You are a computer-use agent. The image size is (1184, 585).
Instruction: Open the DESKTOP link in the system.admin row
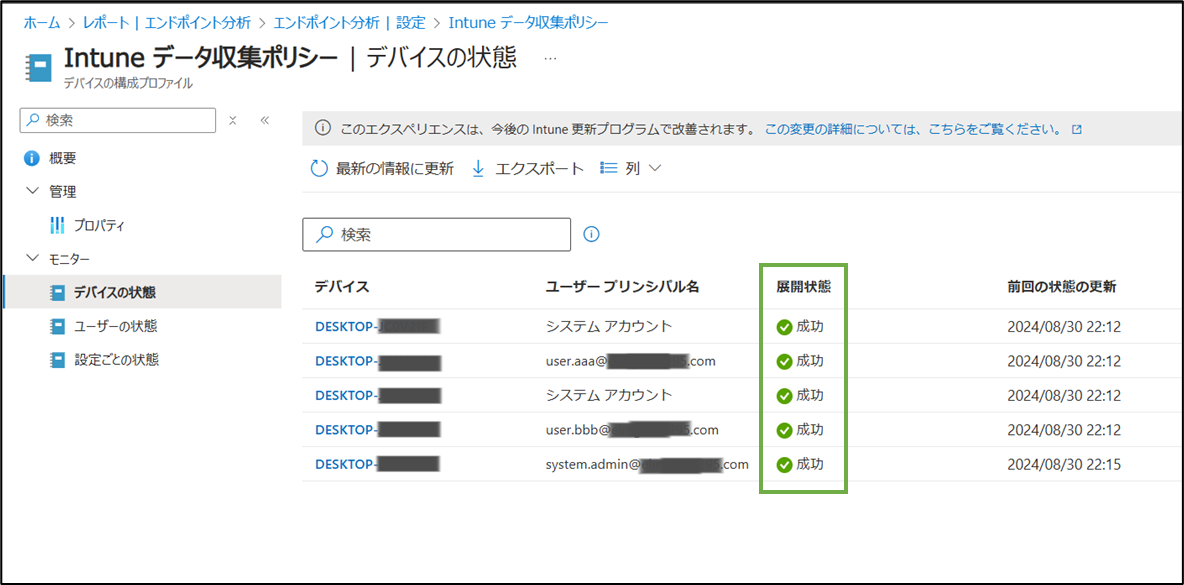[x=378, y=464]
